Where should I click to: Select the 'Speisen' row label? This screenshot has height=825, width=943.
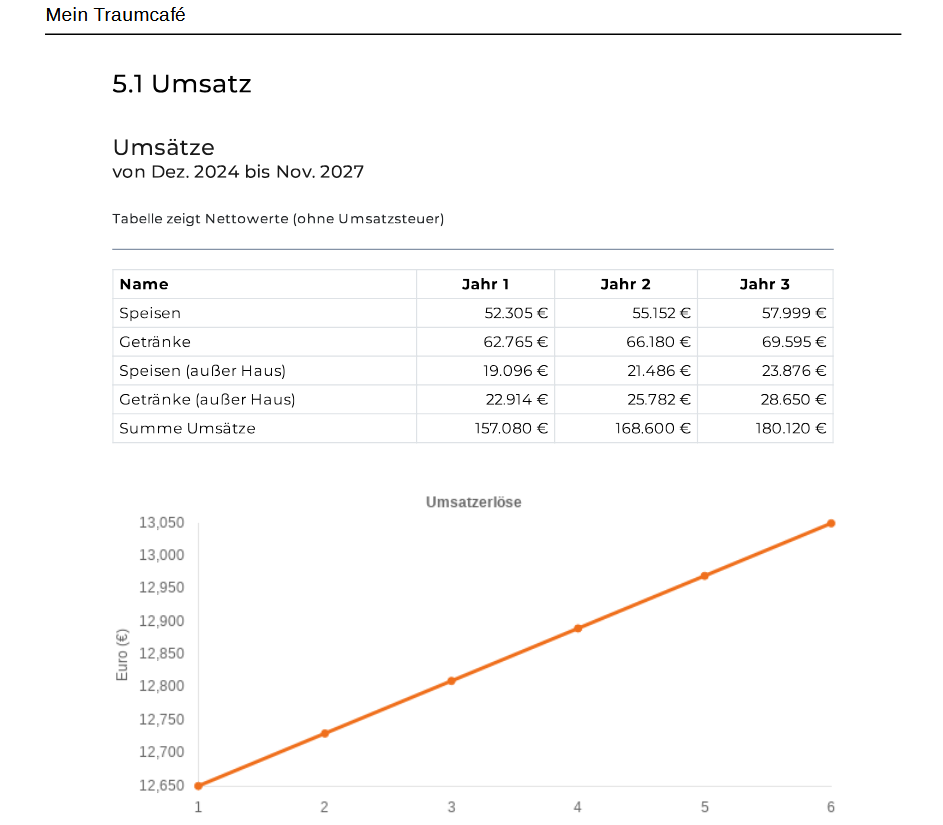coord(150,313)
